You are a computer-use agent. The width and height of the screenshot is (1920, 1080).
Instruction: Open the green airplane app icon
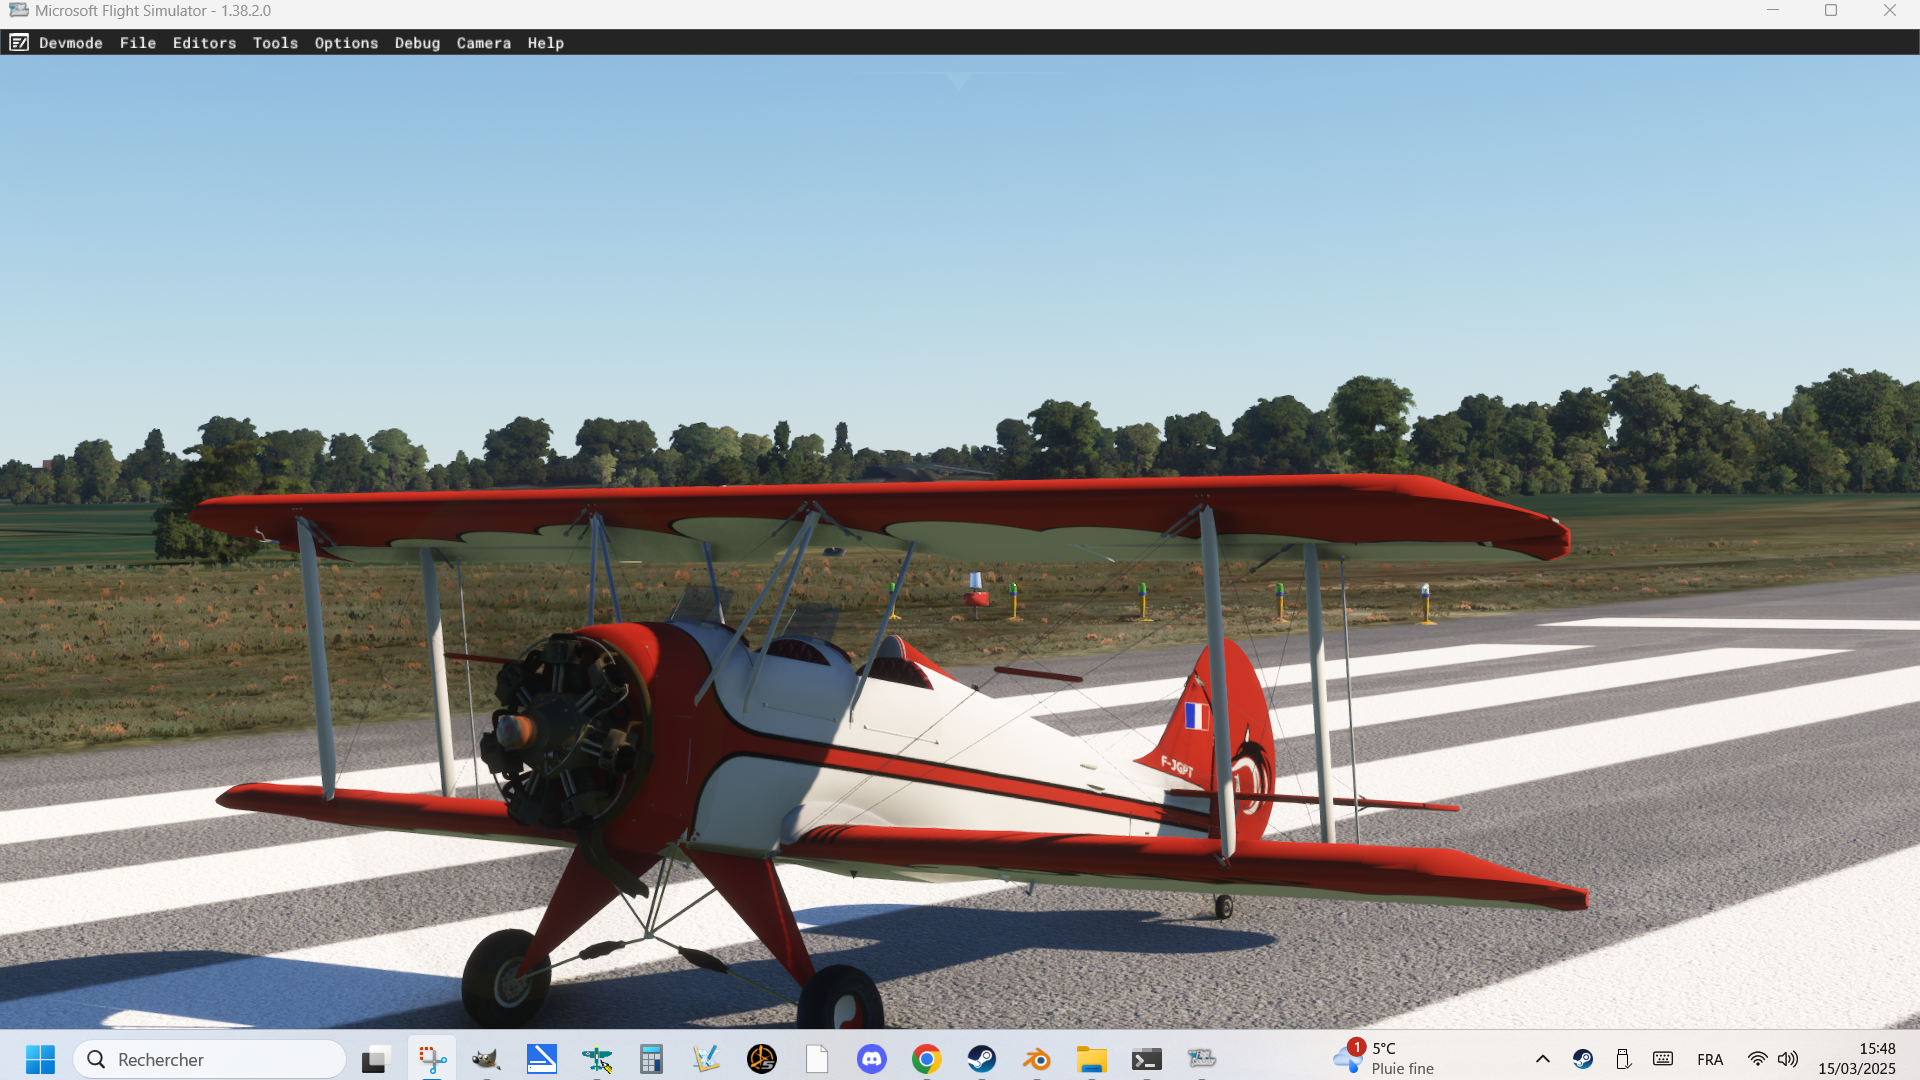pyautogui.click(x=597, y=1059)
